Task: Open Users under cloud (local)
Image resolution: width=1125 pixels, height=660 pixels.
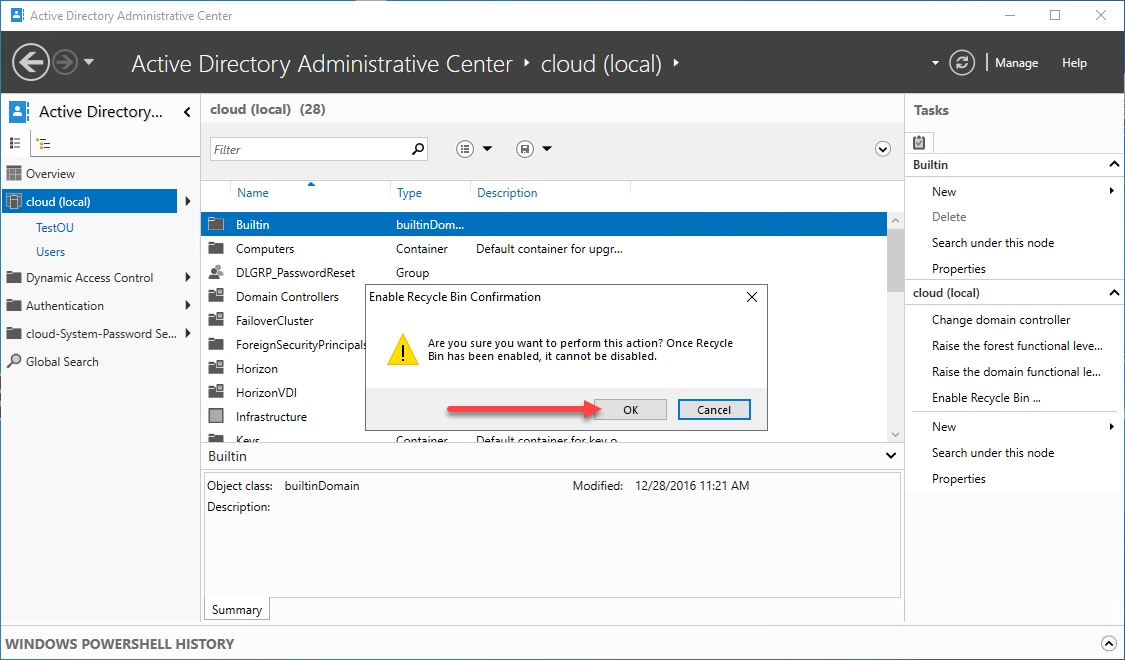Action: (50, 252)
